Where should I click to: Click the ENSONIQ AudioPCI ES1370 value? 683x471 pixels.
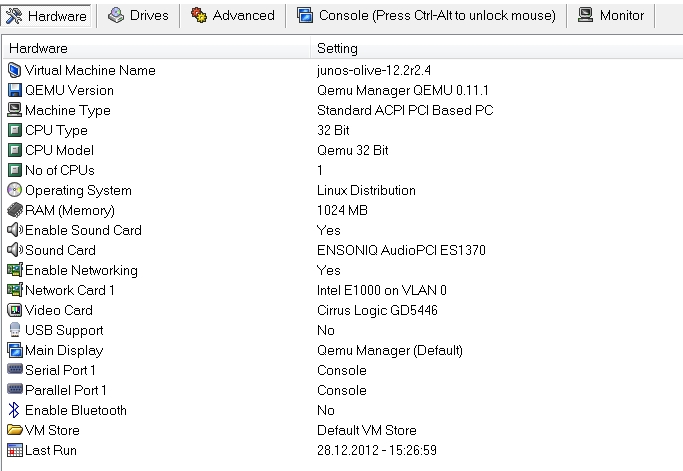(401, 251)
